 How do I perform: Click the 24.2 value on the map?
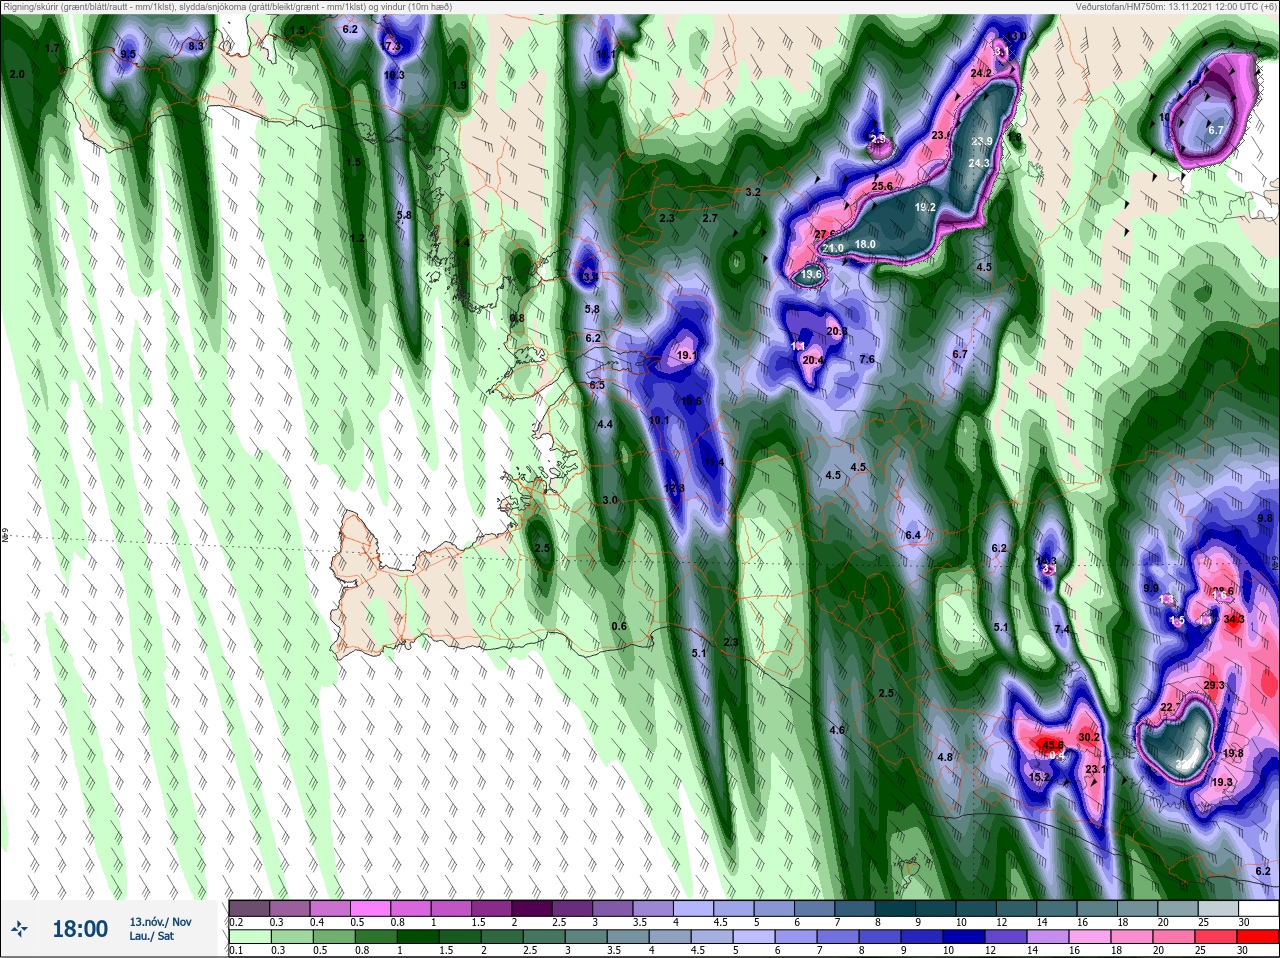[981, 73]
